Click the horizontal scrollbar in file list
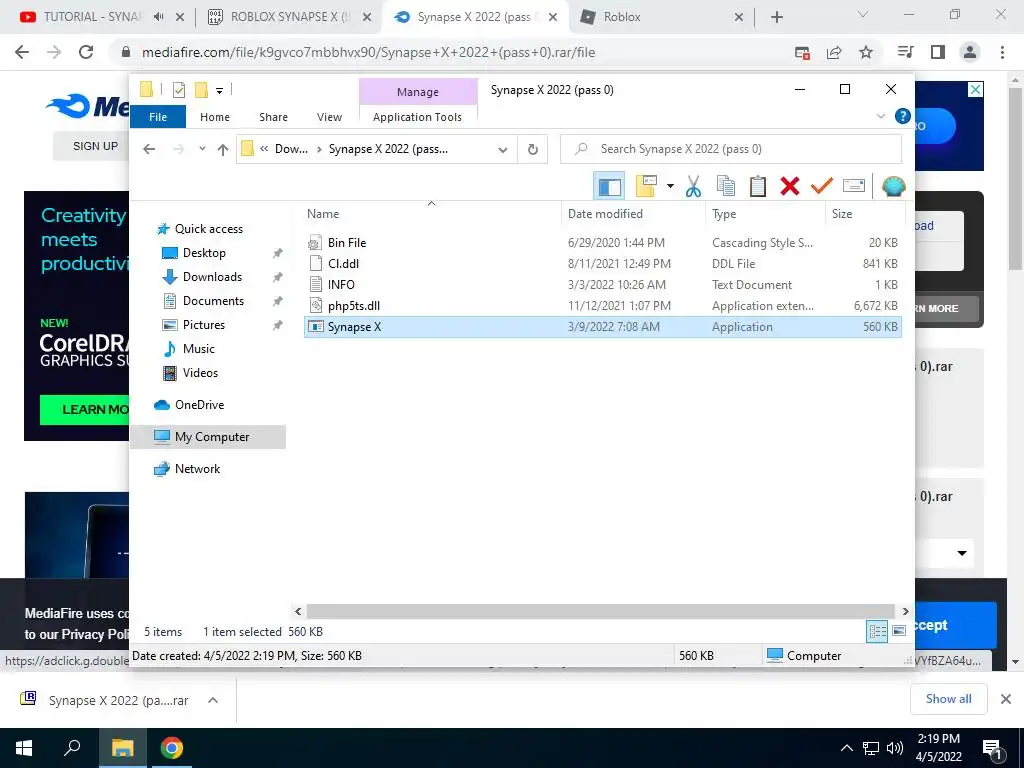1024x768 pixels. point(601,611)
